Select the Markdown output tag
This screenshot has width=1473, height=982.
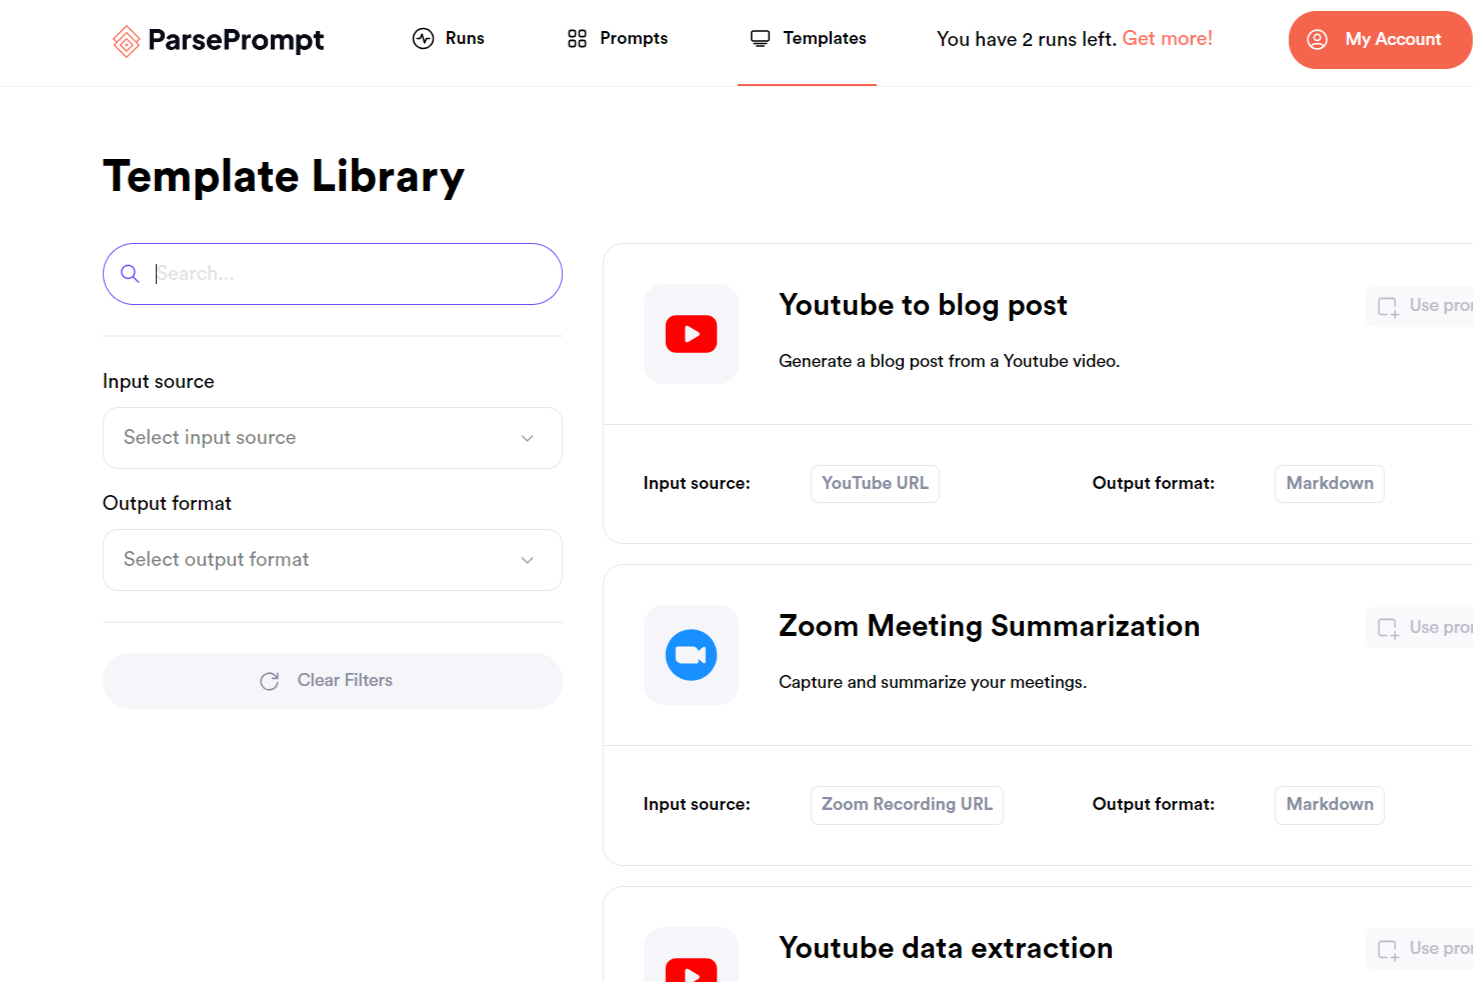coord(1329,483)
